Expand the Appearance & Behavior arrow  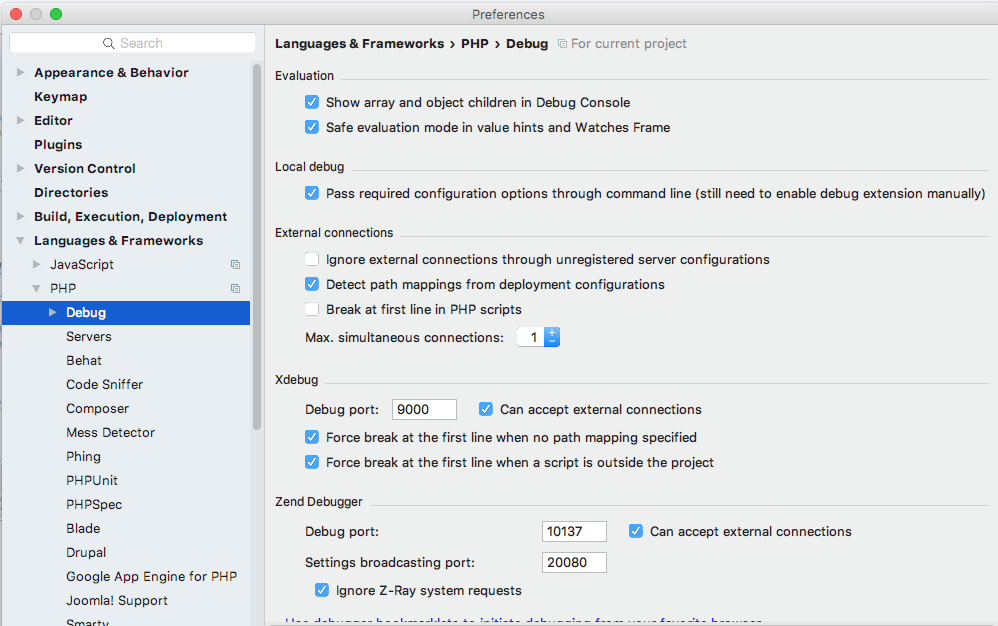click(x=20, y=73)
